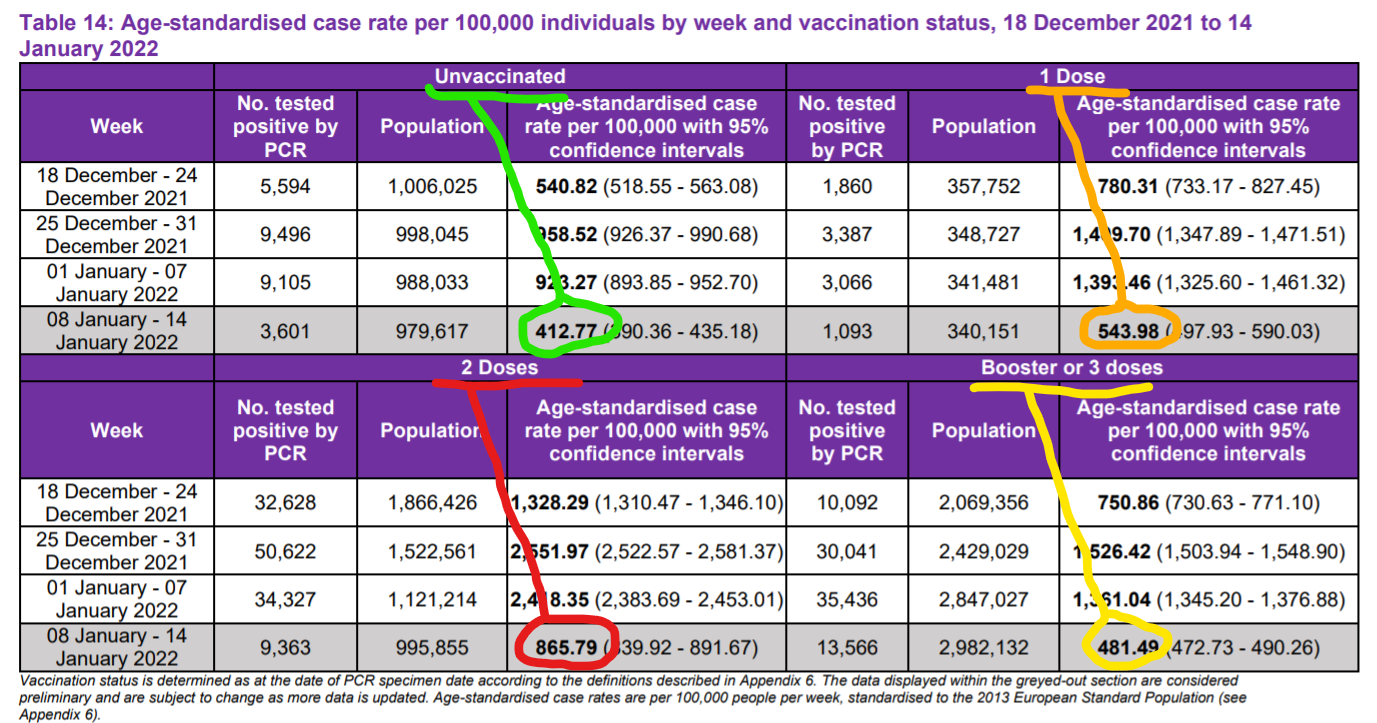Click the Unvaccinated value 5,594
The width and height of the screenshot is (1377, 723).
tap(285, 186)
